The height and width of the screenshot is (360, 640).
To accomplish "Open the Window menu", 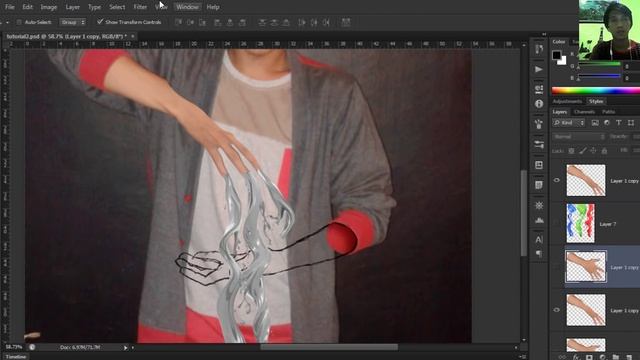I will [x=187, y=7].
